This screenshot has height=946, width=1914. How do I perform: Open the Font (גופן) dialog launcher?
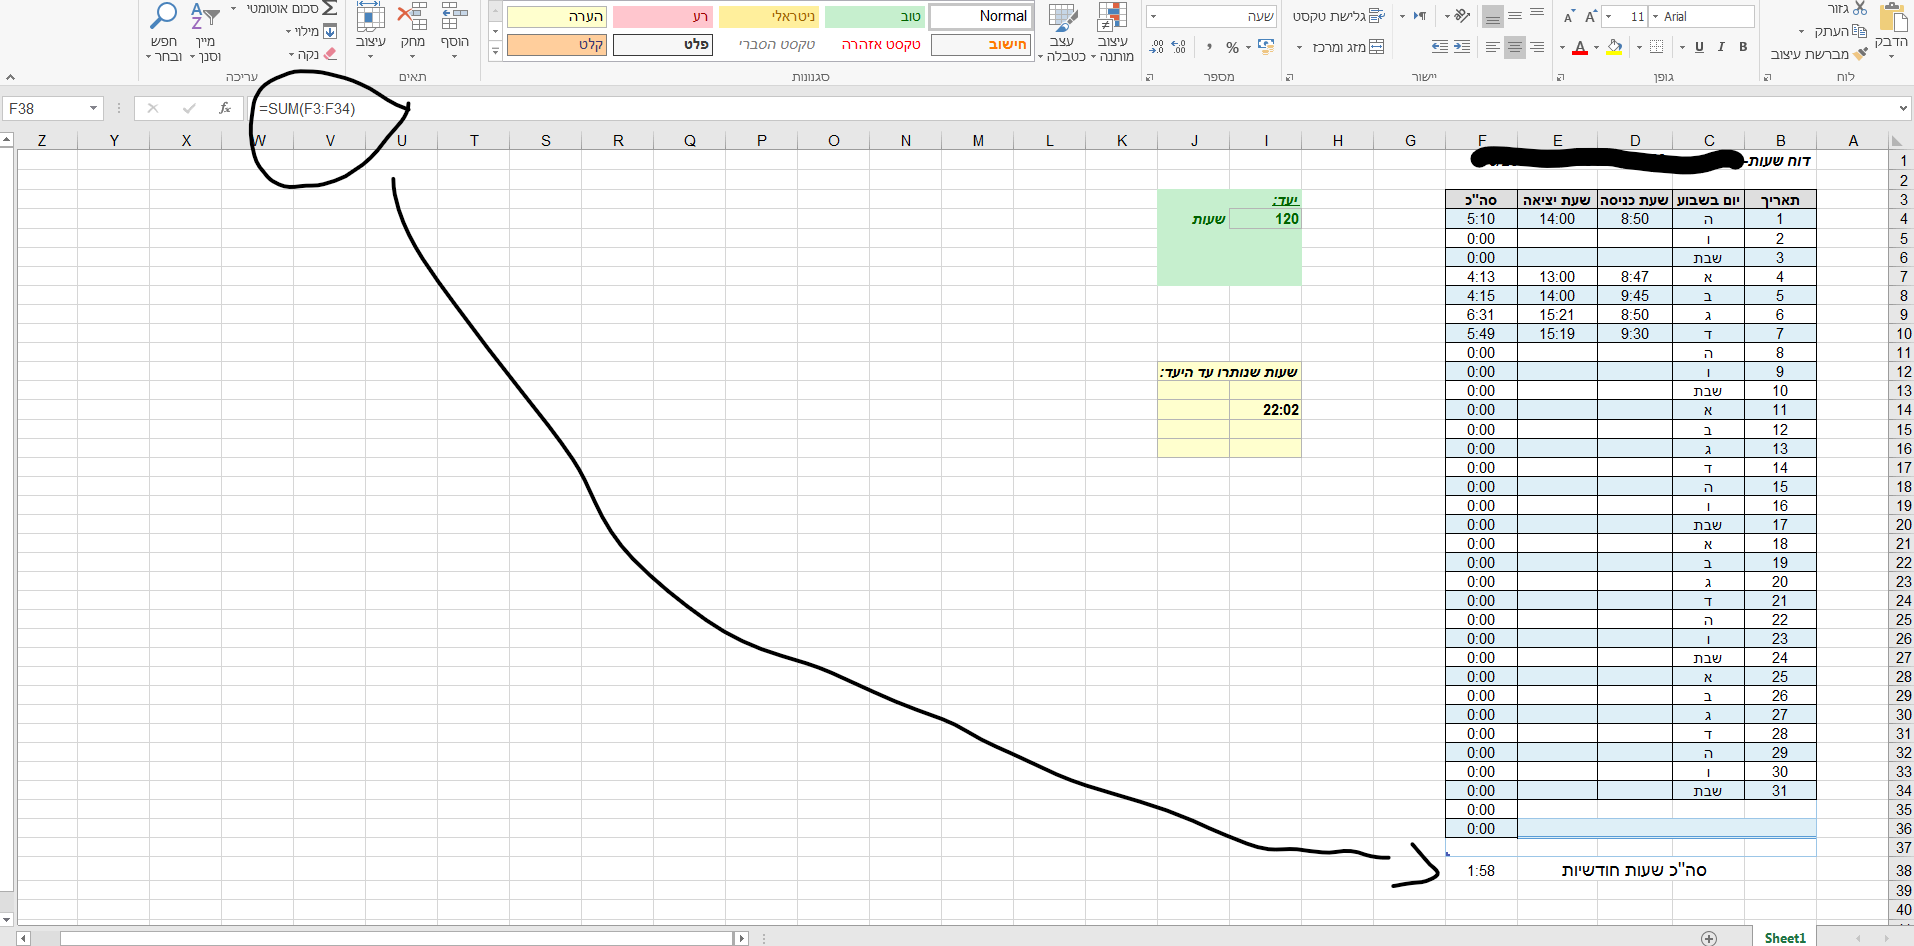tap(1562, 77)
